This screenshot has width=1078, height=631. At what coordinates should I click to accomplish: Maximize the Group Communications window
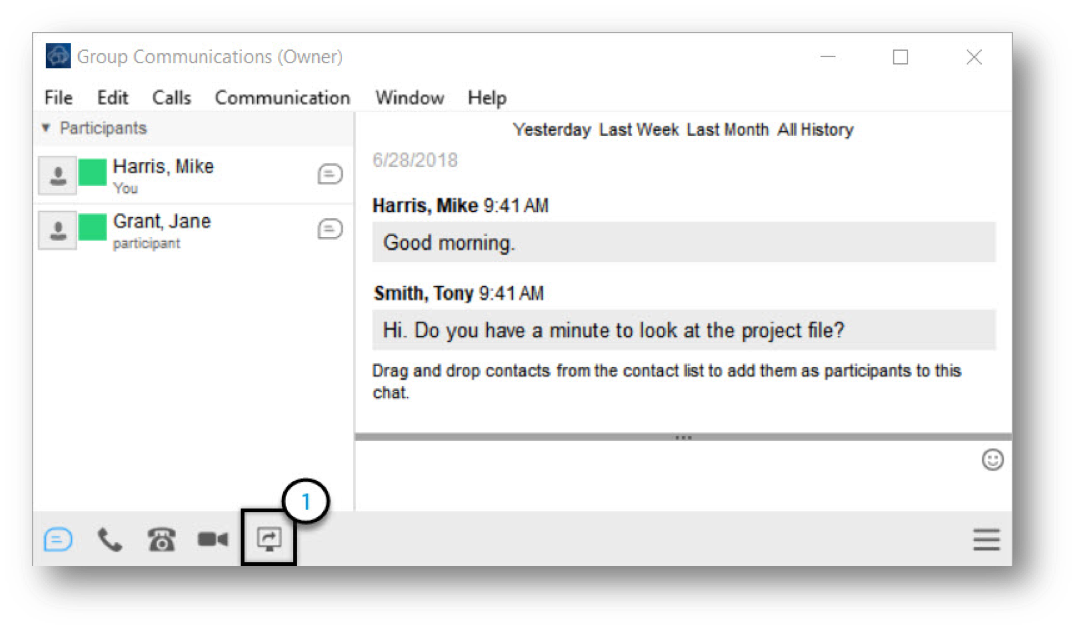pos(900,56)
